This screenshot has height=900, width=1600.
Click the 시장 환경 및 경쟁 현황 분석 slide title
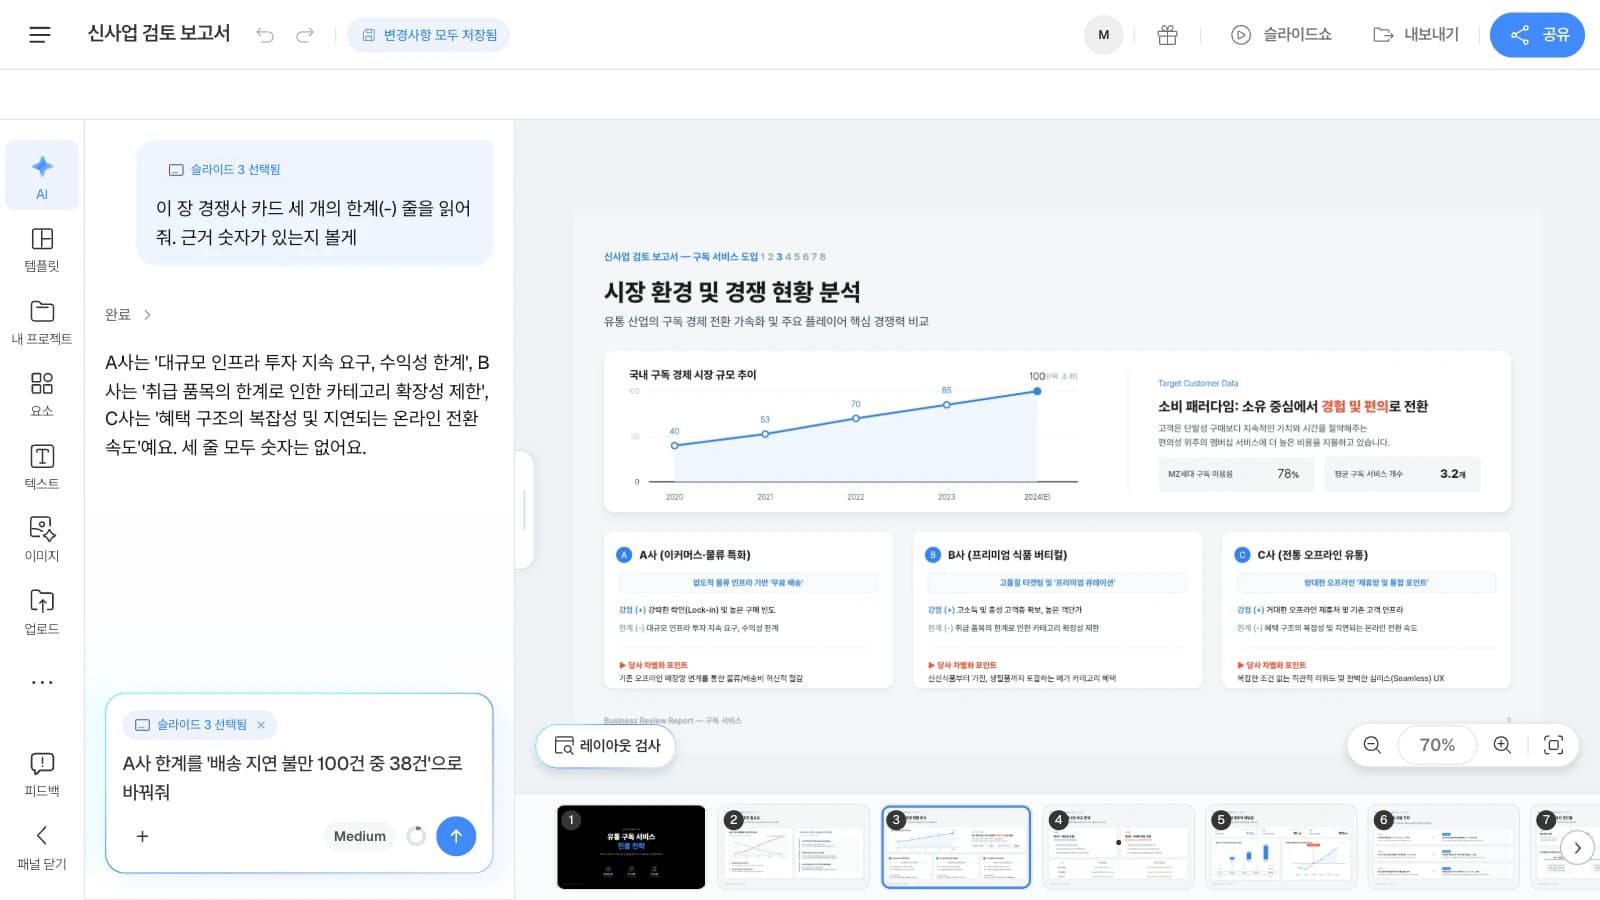coord(732,292)
